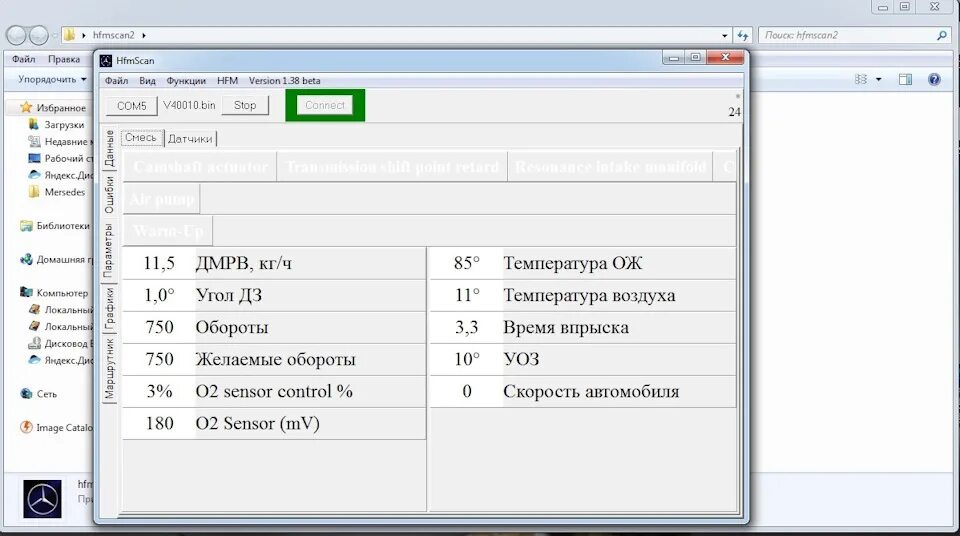
Task: Select the vertical Ошибки tab
Action: coord(109,194)
